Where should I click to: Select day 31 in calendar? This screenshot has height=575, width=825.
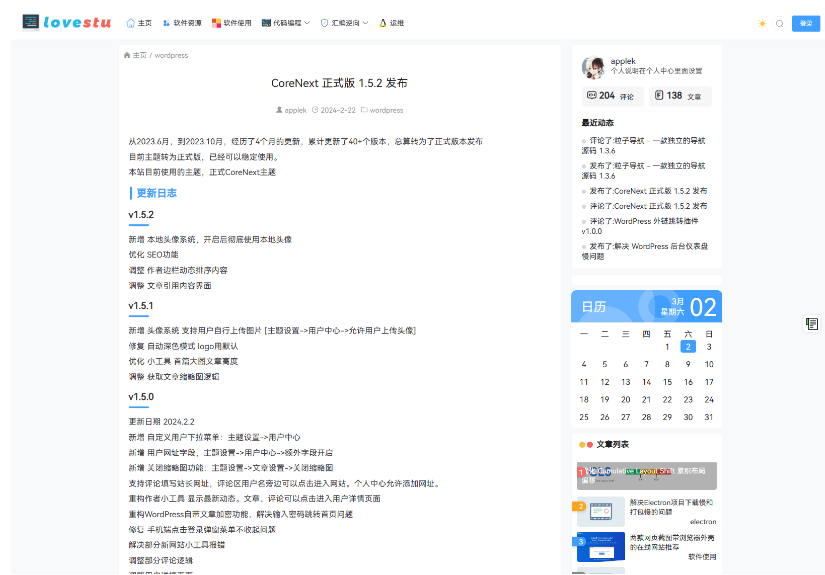click(709, 417)
